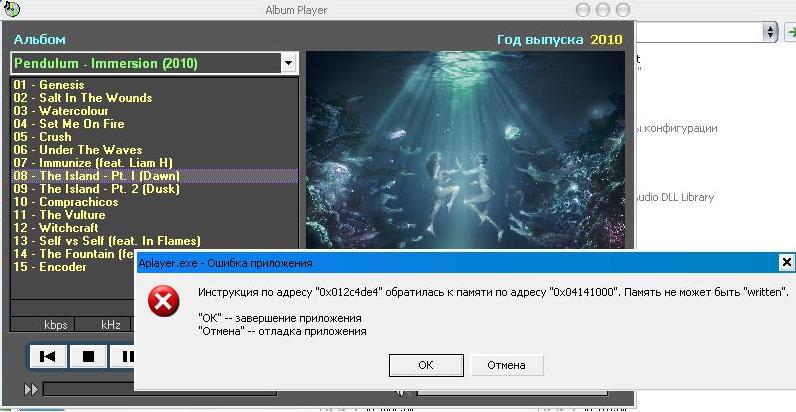Select track 02 - Salt In The Wounds
796x412 pixels.
154,98
